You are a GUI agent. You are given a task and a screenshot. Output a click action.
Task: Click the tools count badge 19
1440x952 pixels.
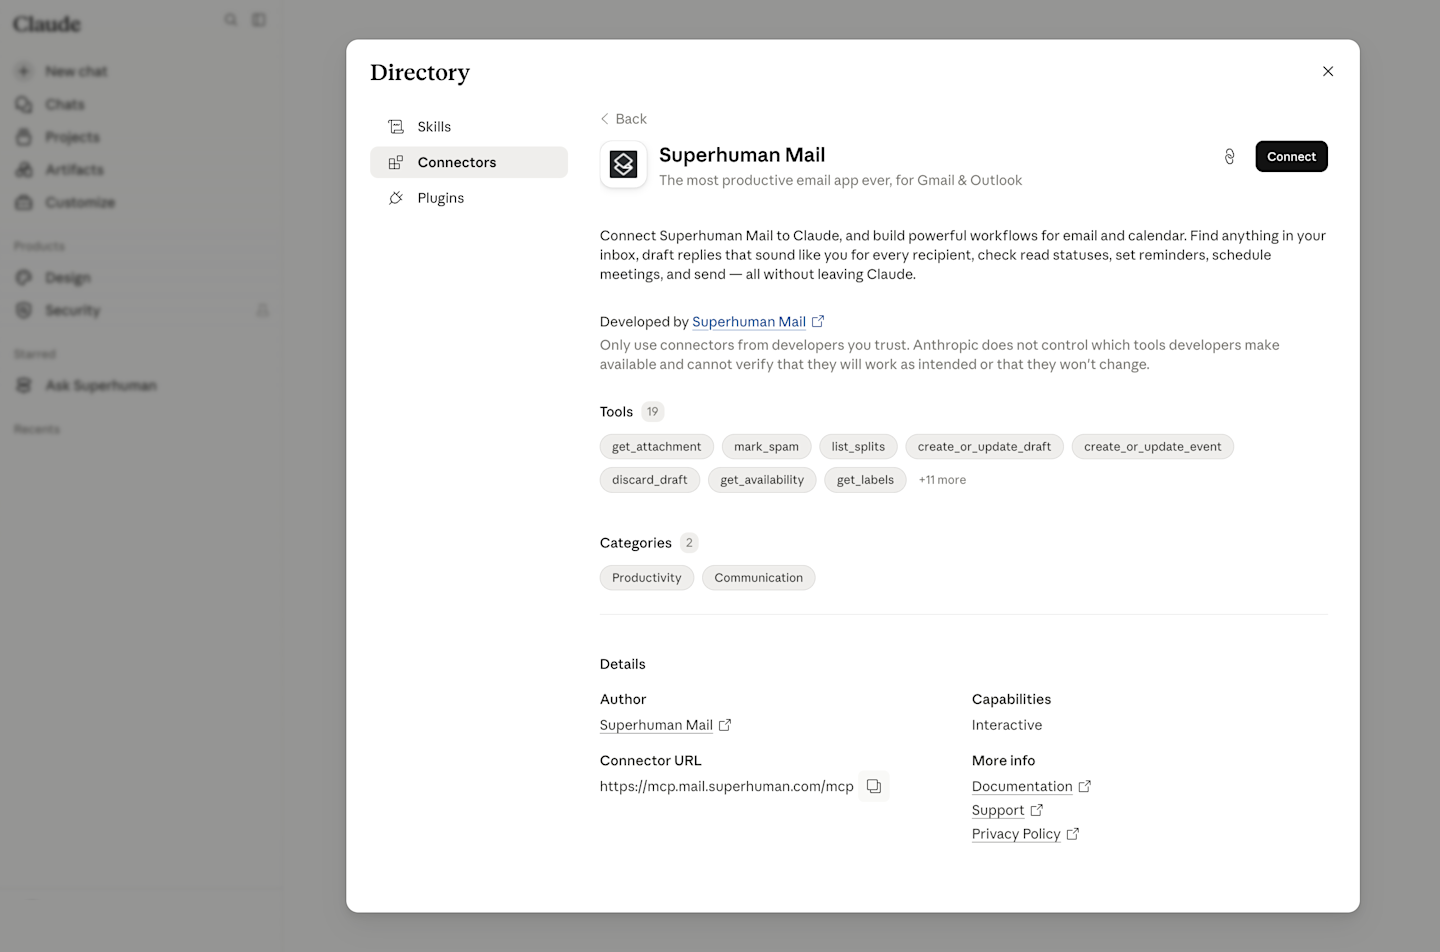(653, 412)
